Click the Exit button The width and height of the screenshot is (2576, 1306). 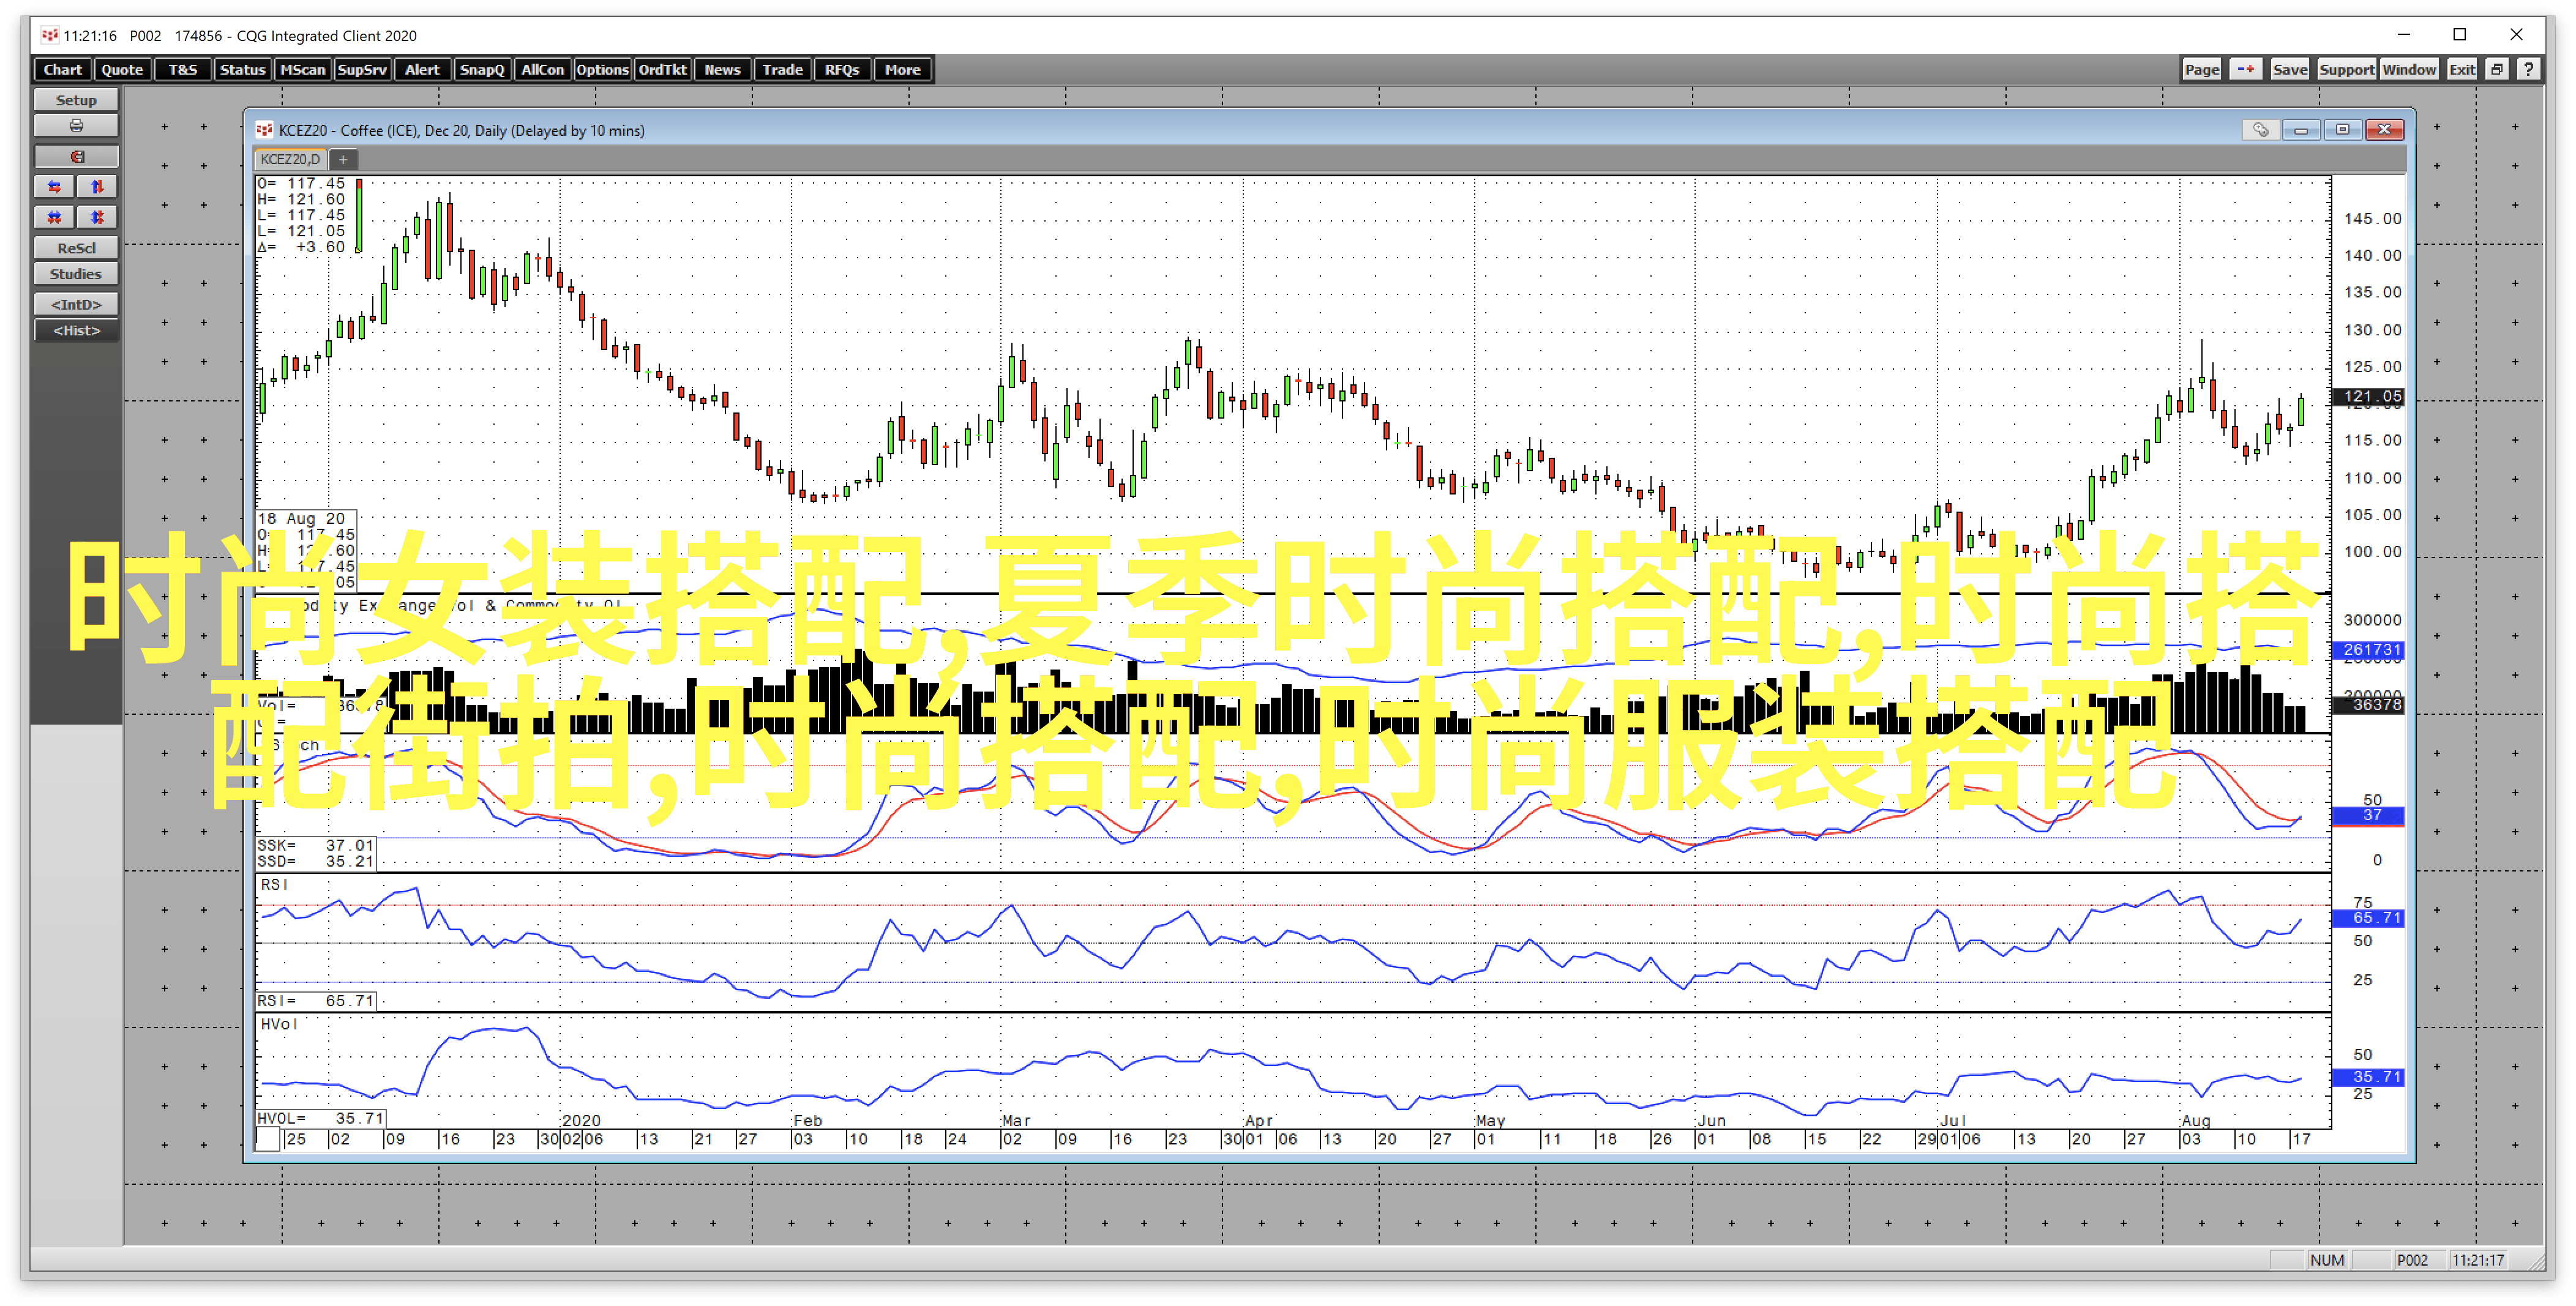tap(2461, 69)
